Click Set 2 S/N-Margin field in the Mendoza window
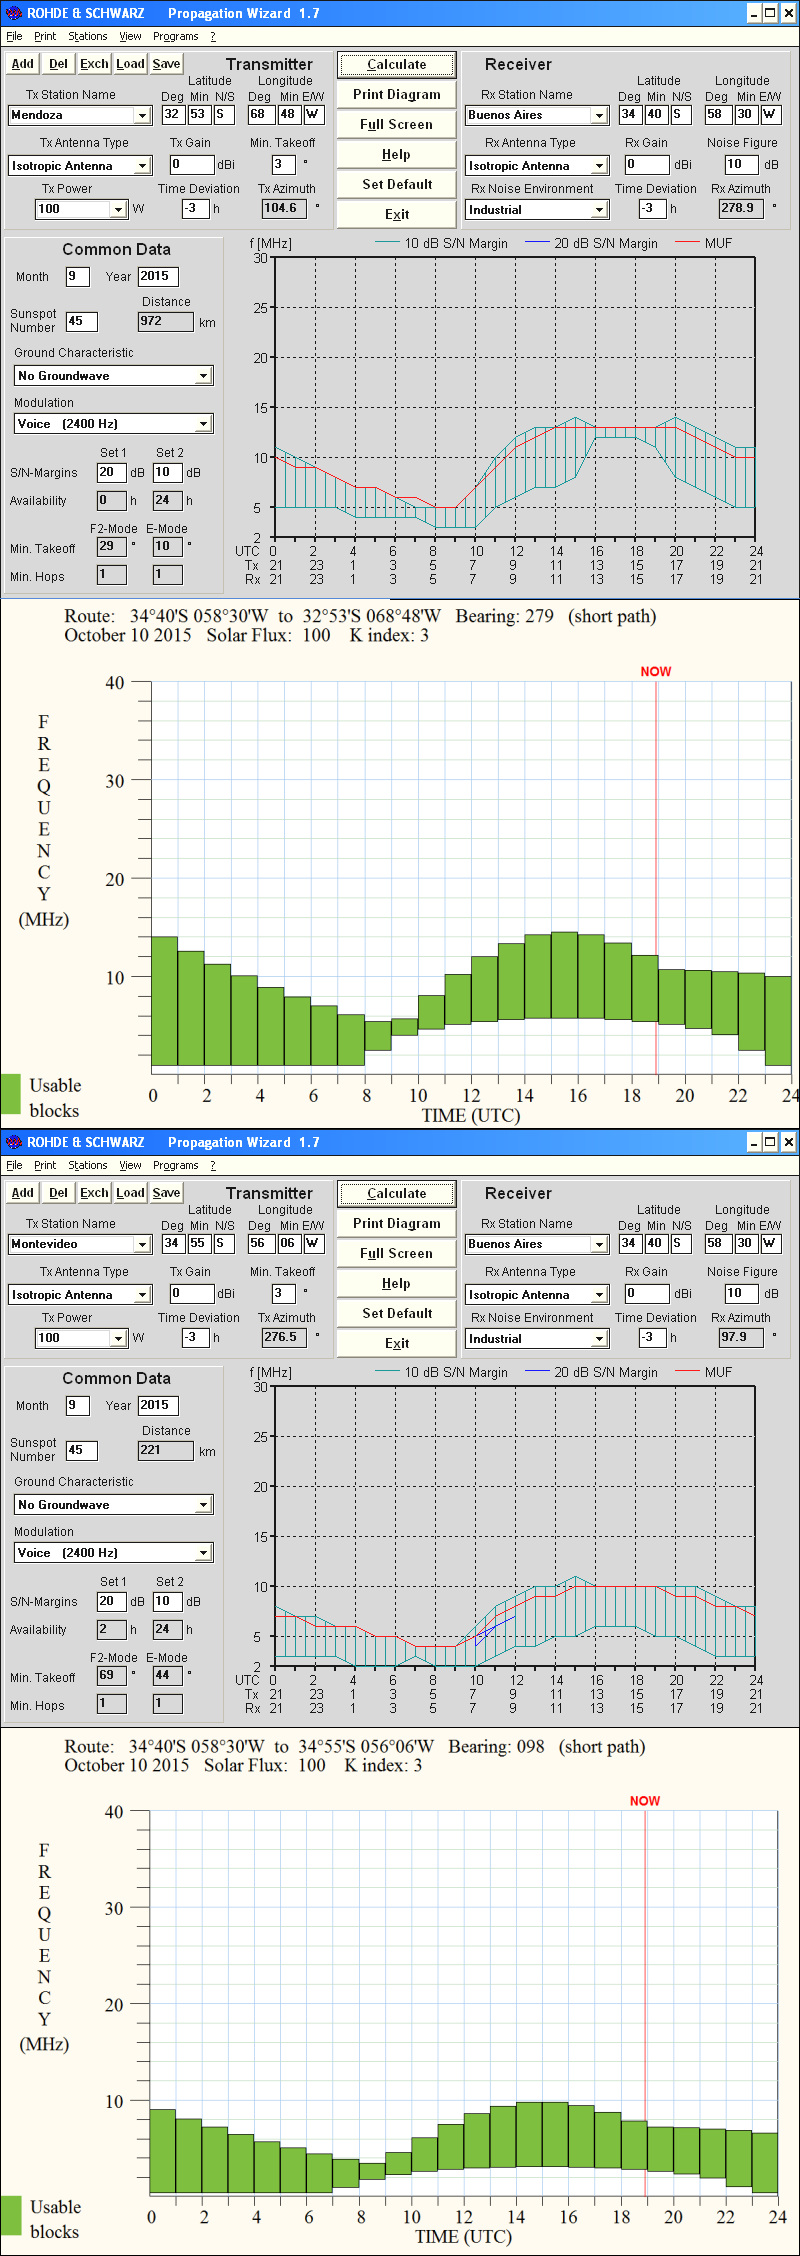 [x=167, y=472]
